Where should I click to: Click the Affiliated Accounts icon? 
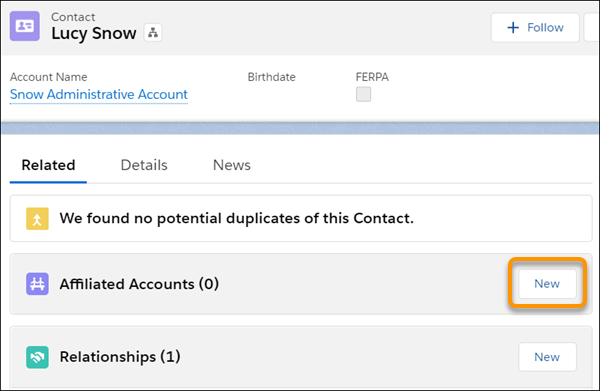click(37, 284)
